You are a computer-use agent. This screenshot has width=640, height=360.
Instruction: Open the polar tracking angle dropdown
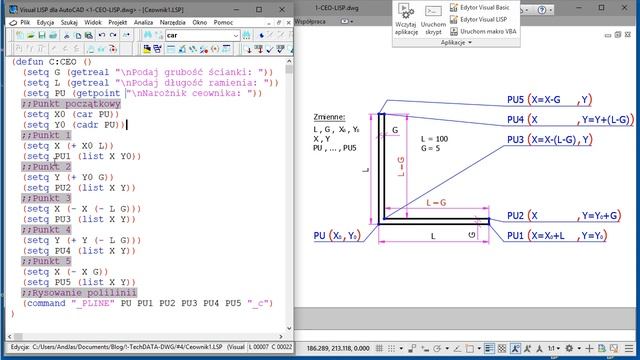click(447, 349)
